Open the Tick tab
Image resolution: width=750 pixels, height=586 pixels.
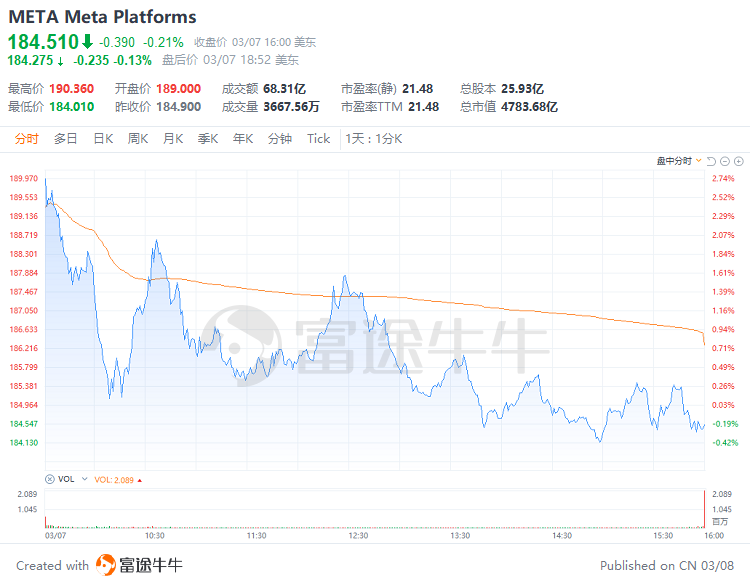tap(319, 139)
